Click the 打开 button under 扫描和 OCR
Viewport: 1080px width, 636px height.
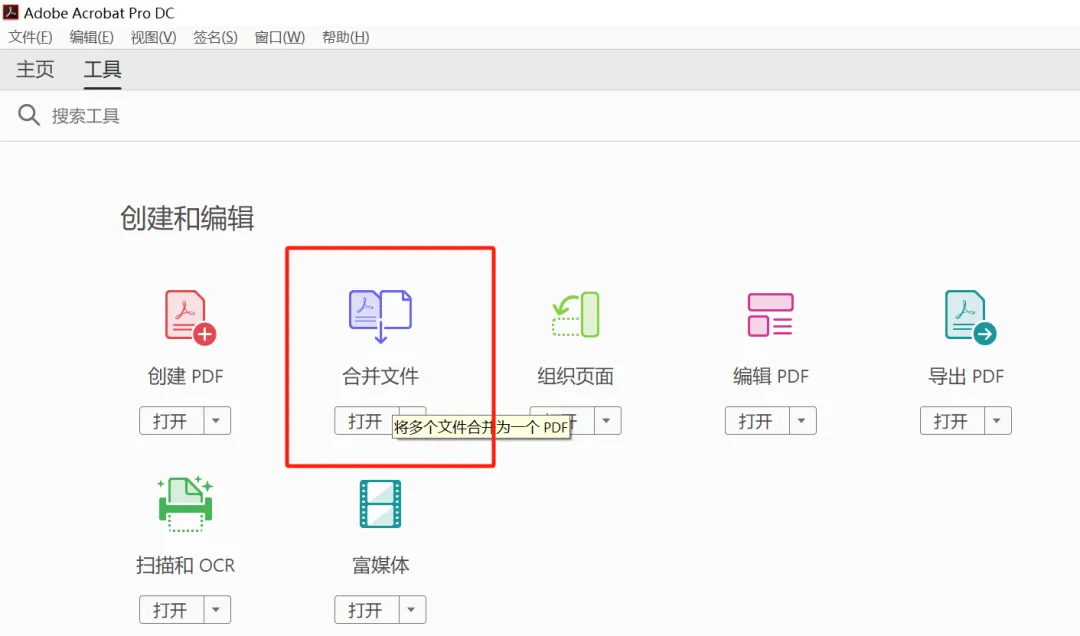(171, 610)
